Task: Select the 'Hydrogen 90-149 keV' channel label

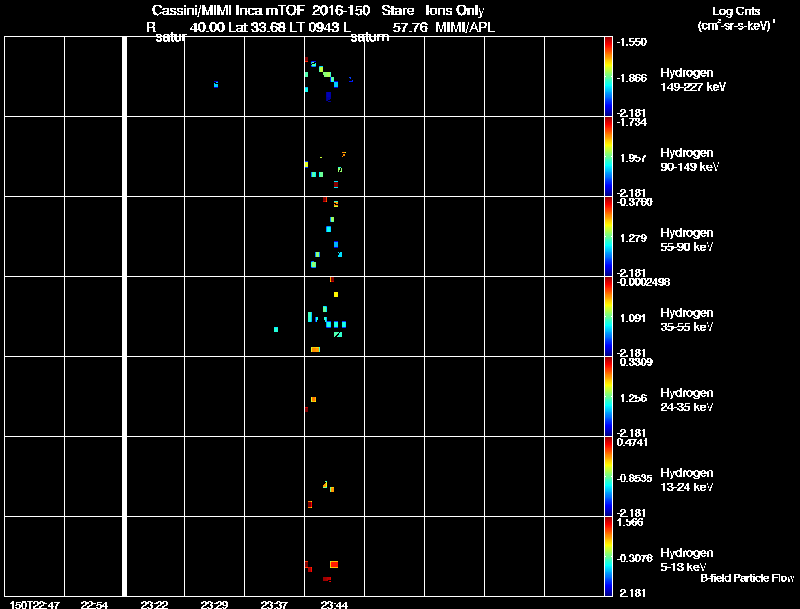Action: pos(689,160)
